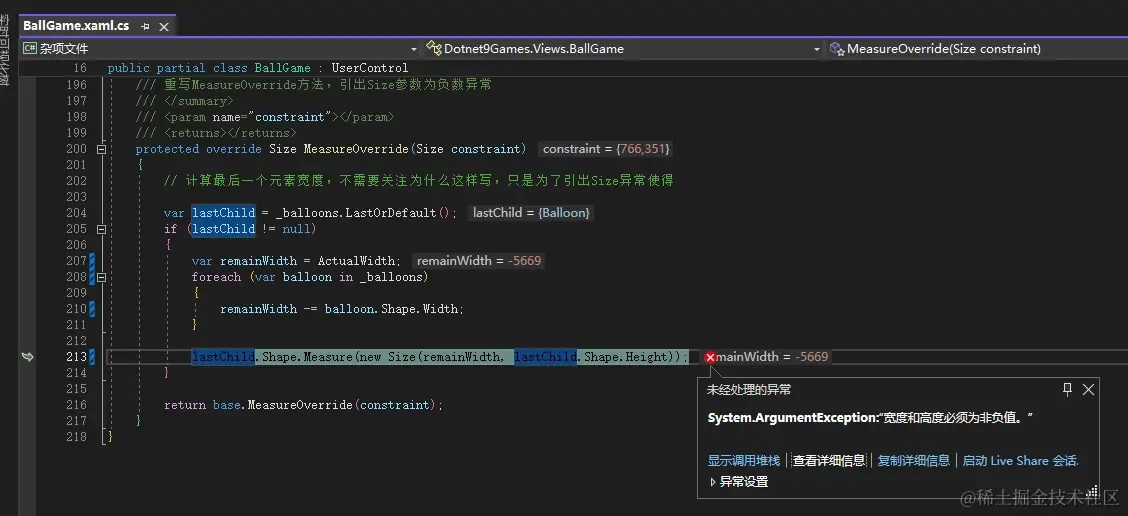Image resolution: width=1128 pixels, height=516 pixels.
Task: Click line number 213 in the gutter
Action: [76, 357]
